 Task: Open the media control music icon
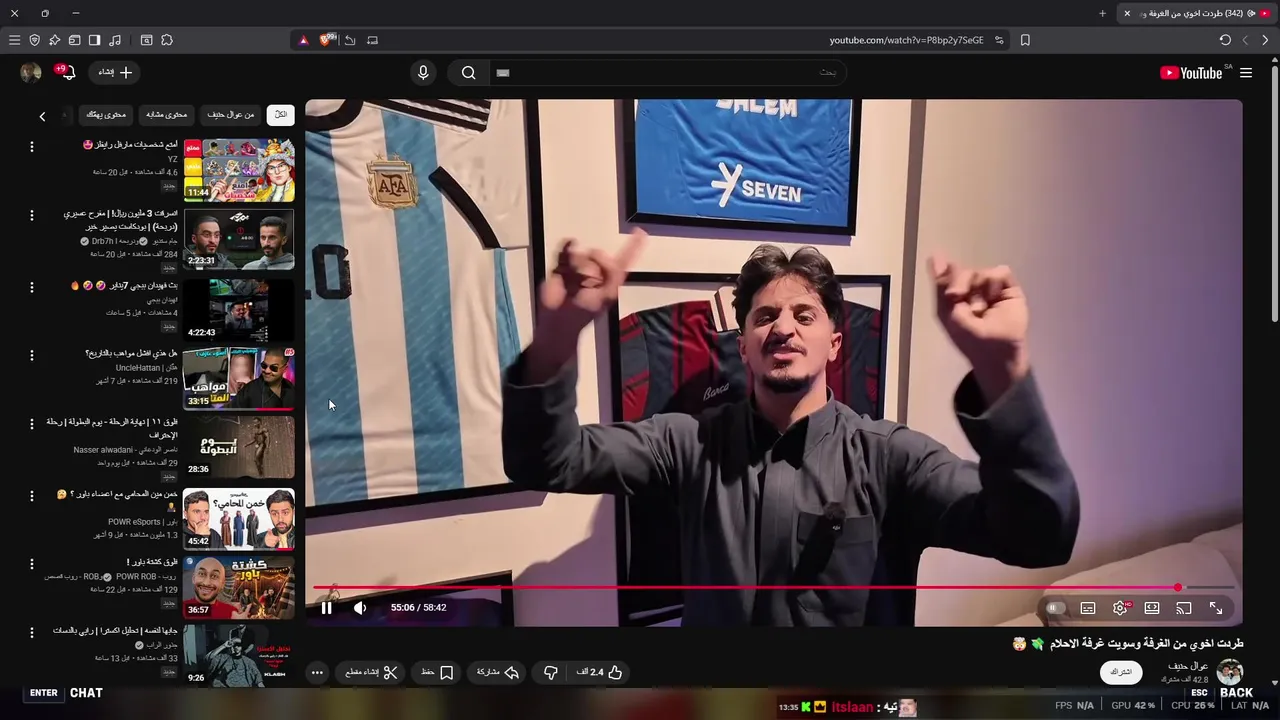click(114, 40)
